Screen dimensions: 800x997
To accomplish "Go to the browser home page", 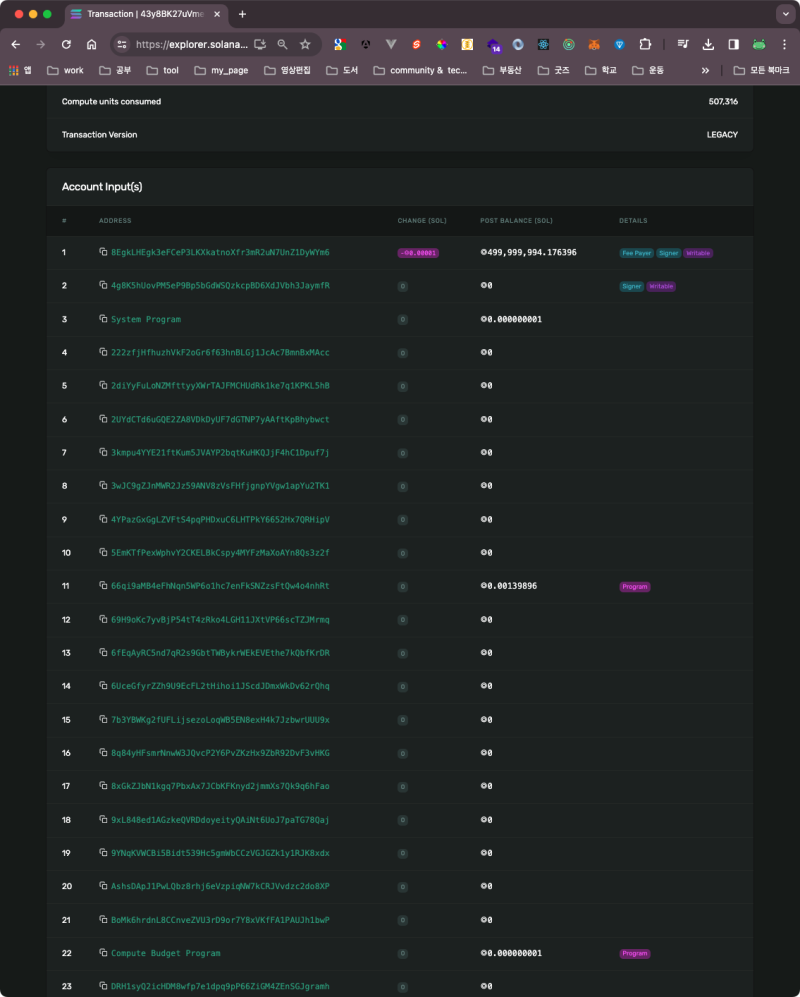I will 91,44.
